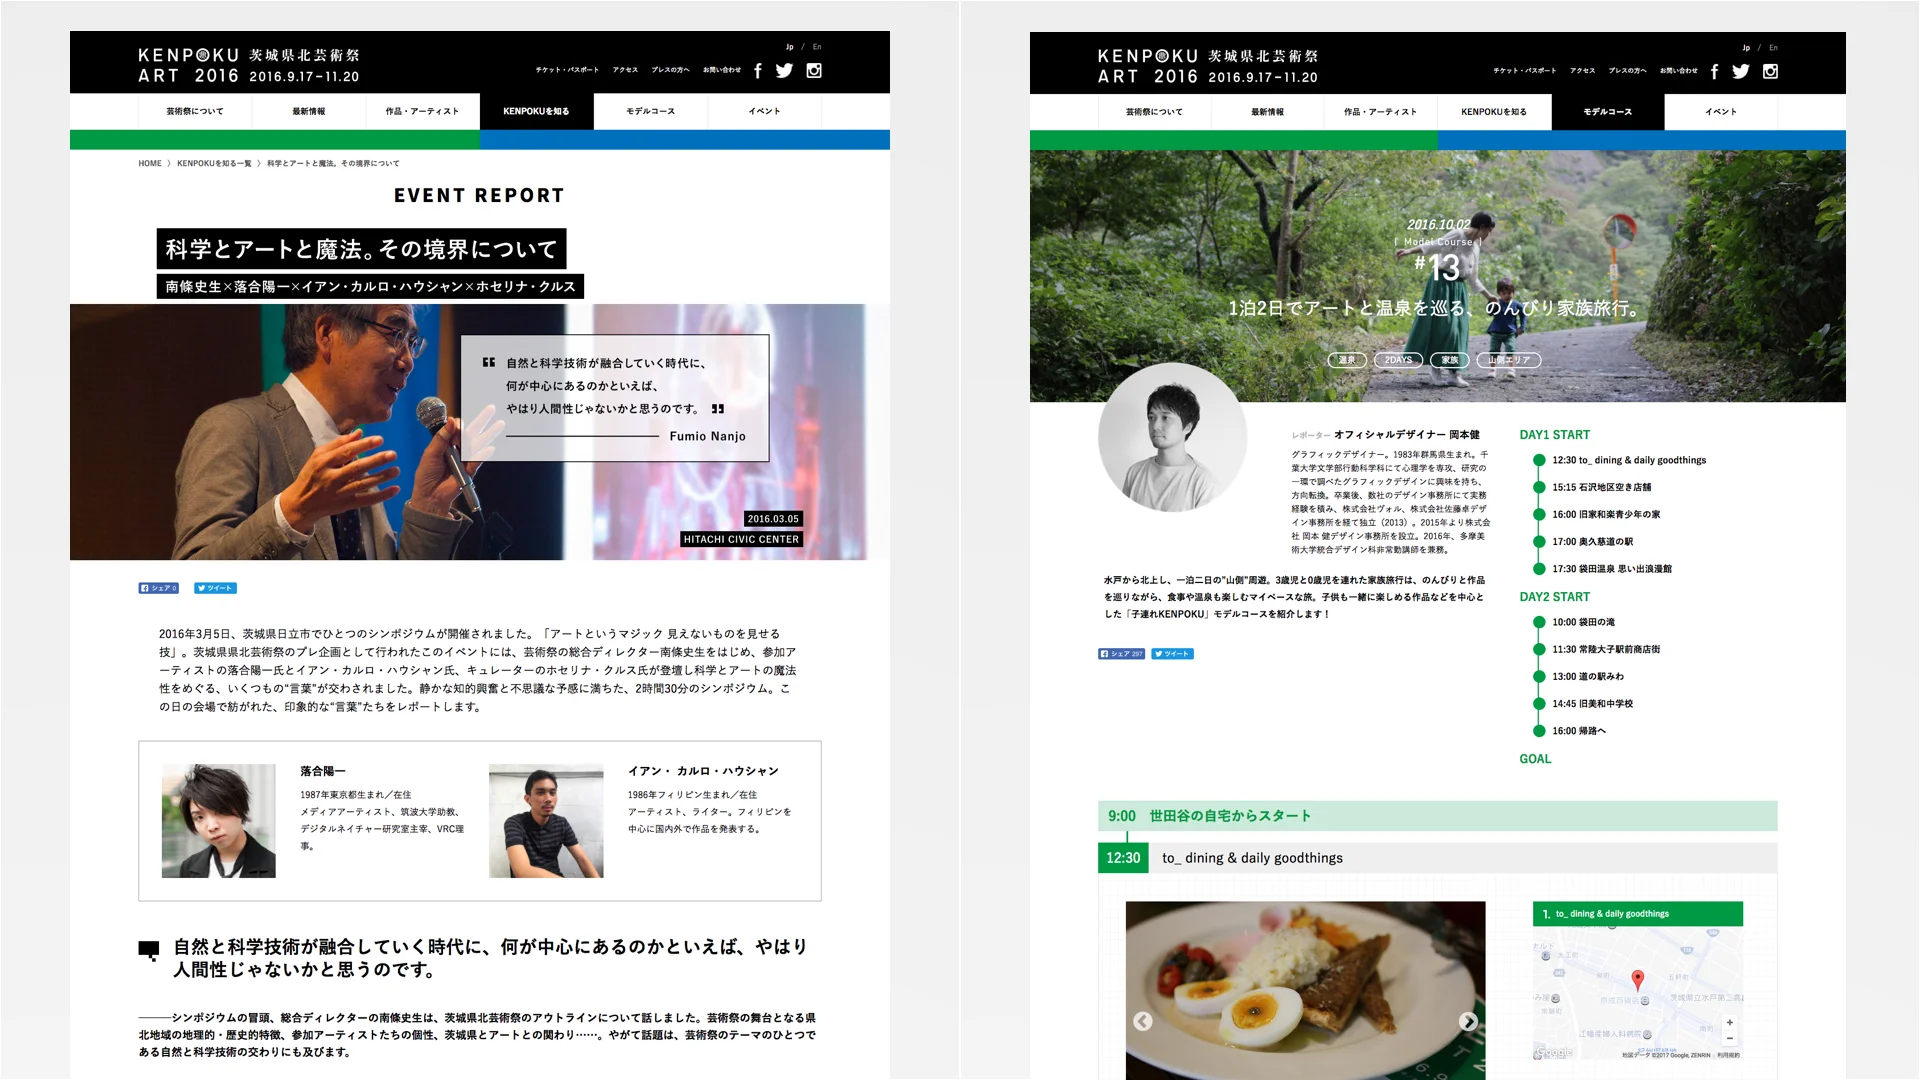Click previous arrow on food photo carousel

pos(1143,1021)
